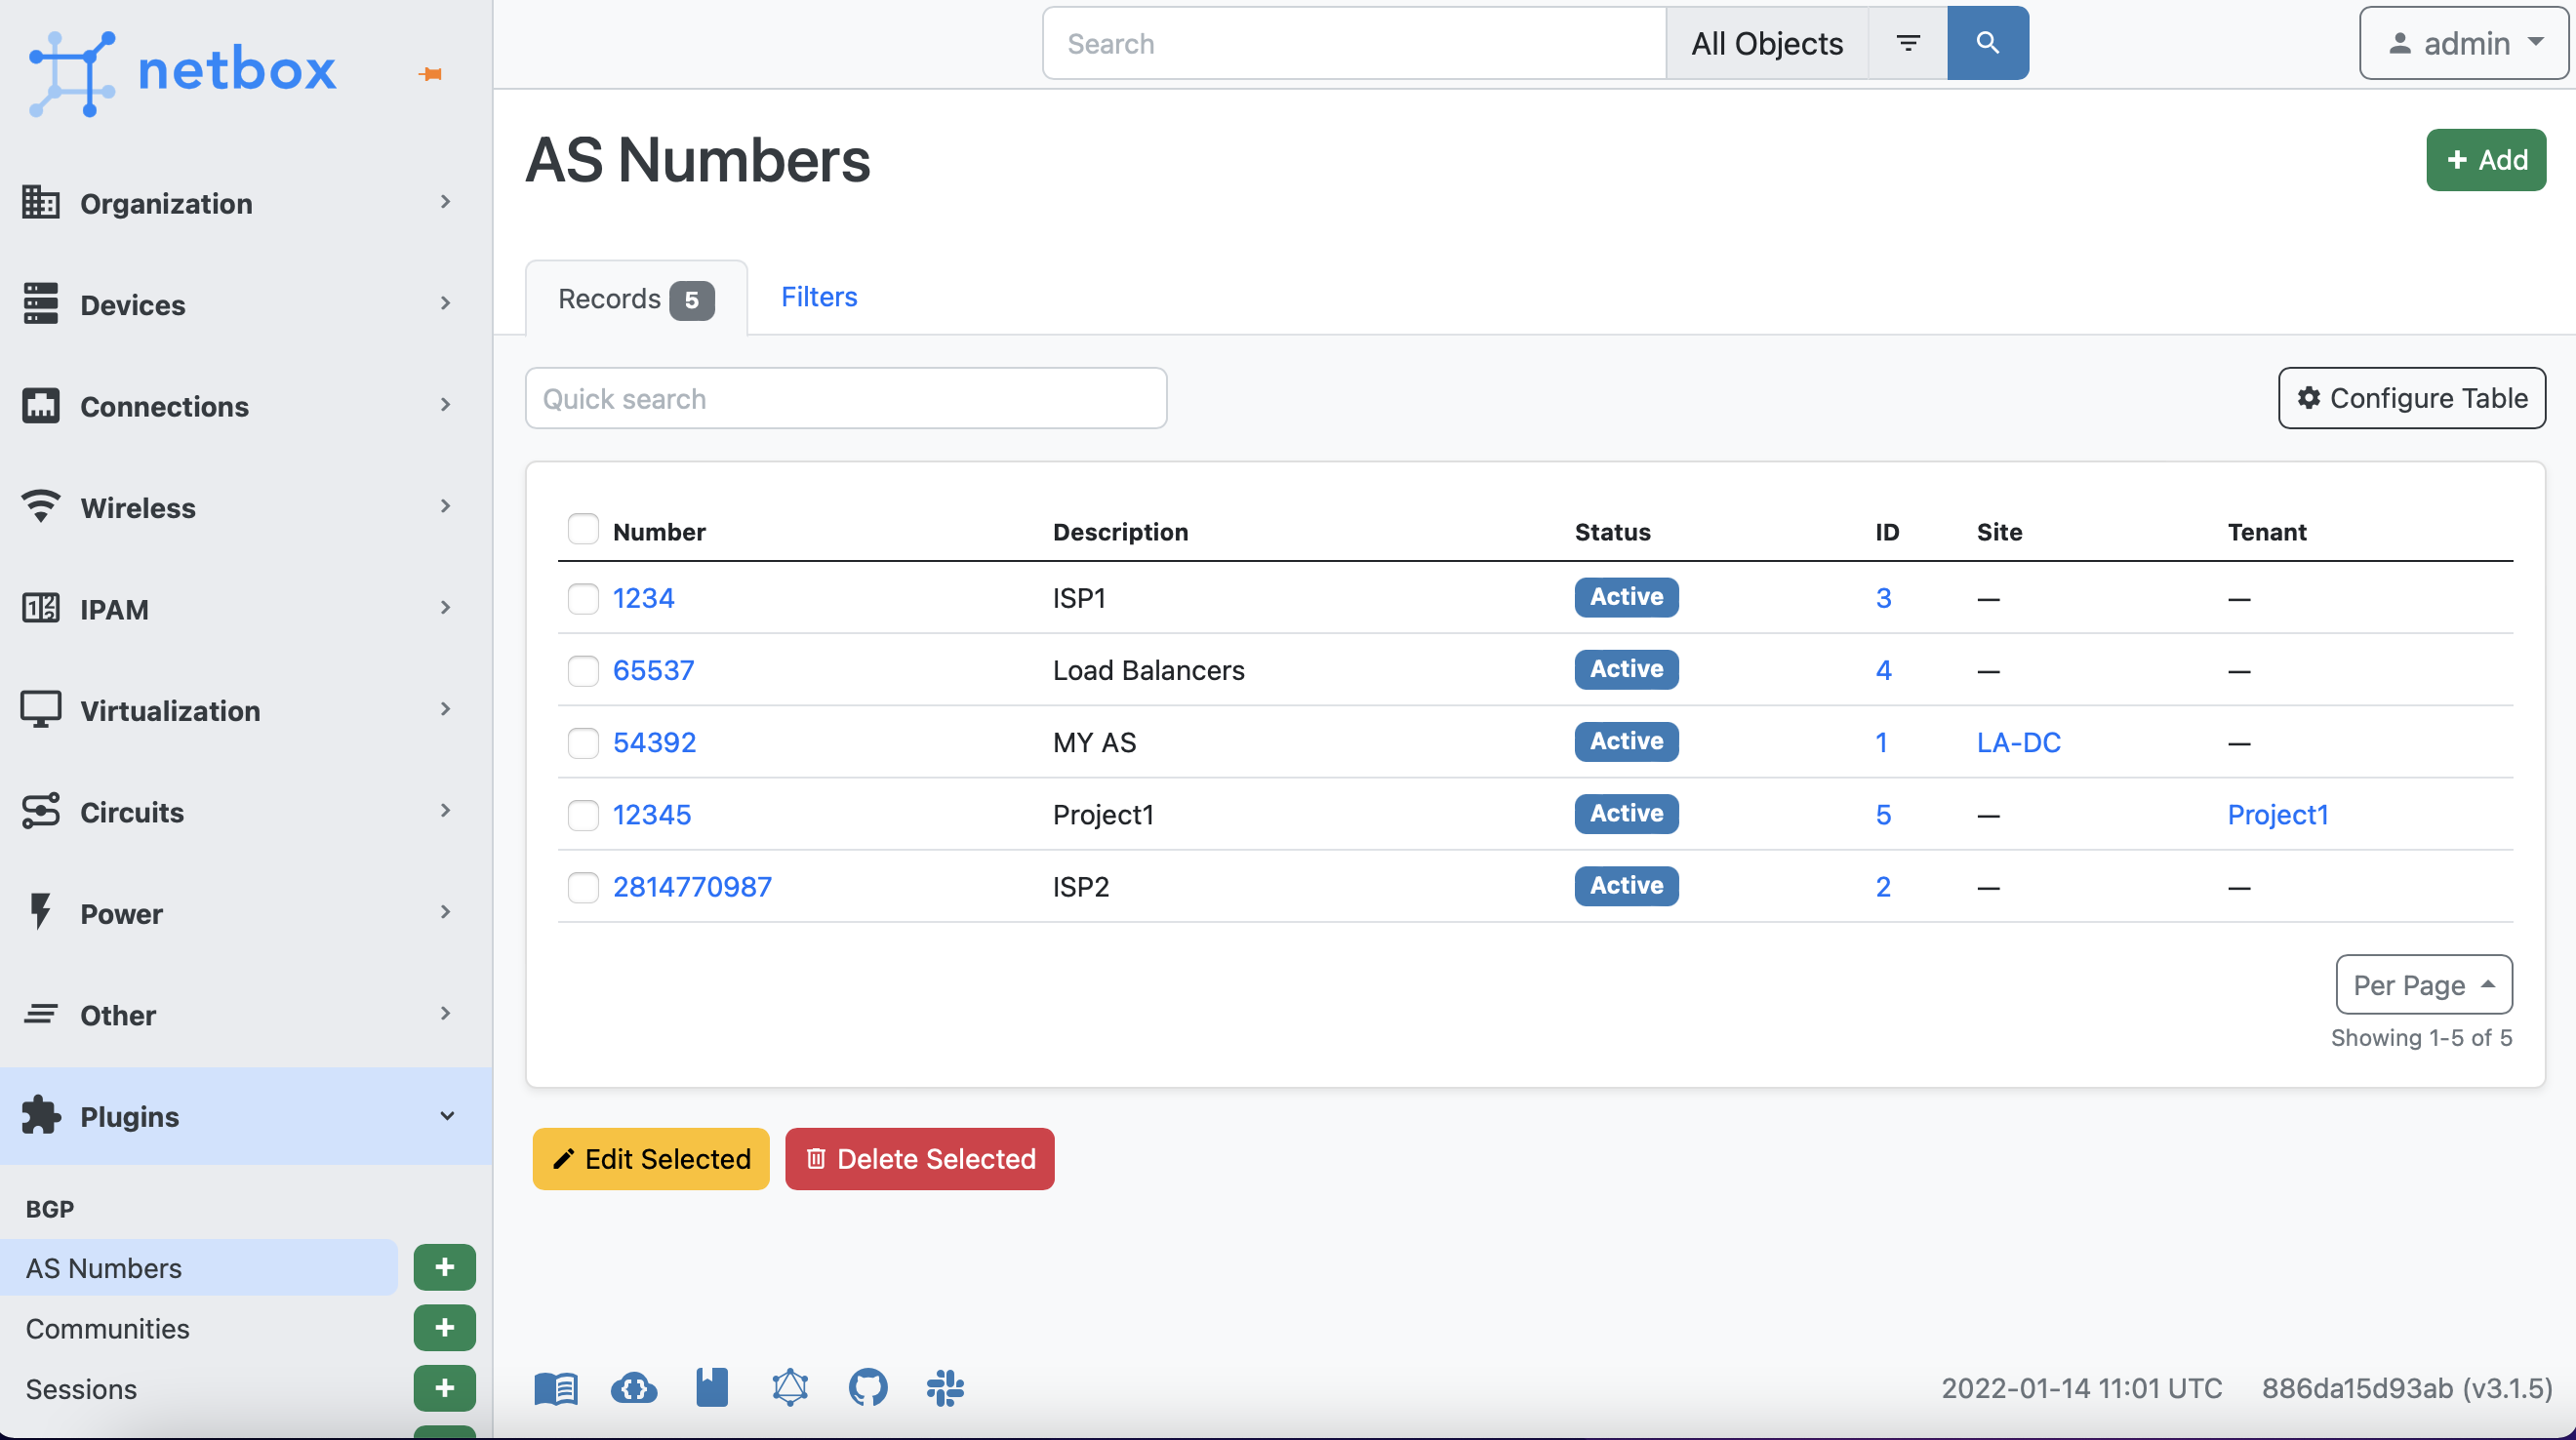Screen dimensions: 2576x1440
Task: Click plus icon next to Communities
Action: point(445,1327)
